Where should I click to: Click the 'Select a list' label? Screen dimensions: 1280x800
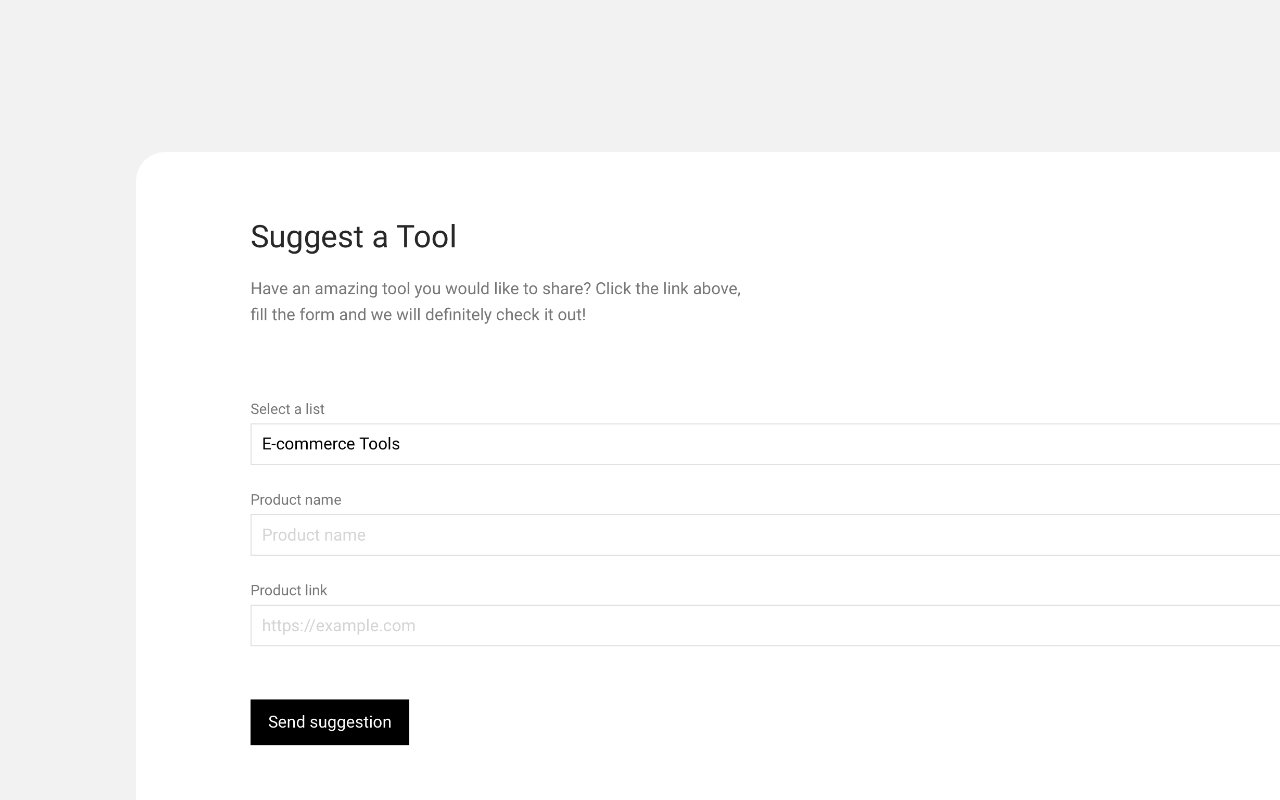click(287, 409)
